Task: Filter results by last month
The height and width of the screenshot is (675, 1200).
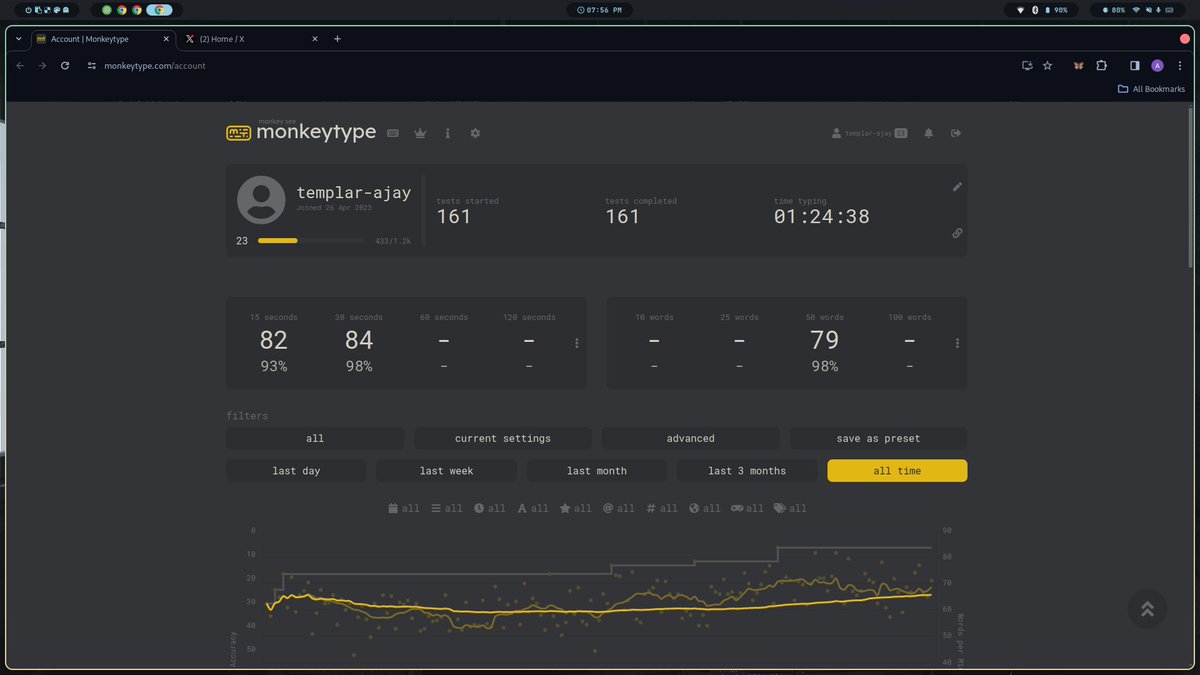Action: point(597,471)
